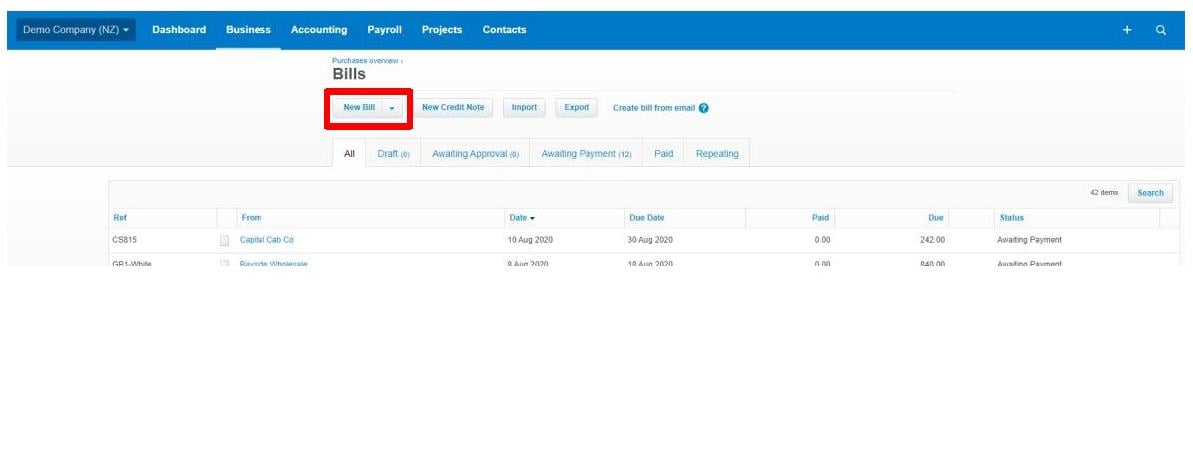
Task: Open Capital Cab Co bill link
Action: [267, 241]
